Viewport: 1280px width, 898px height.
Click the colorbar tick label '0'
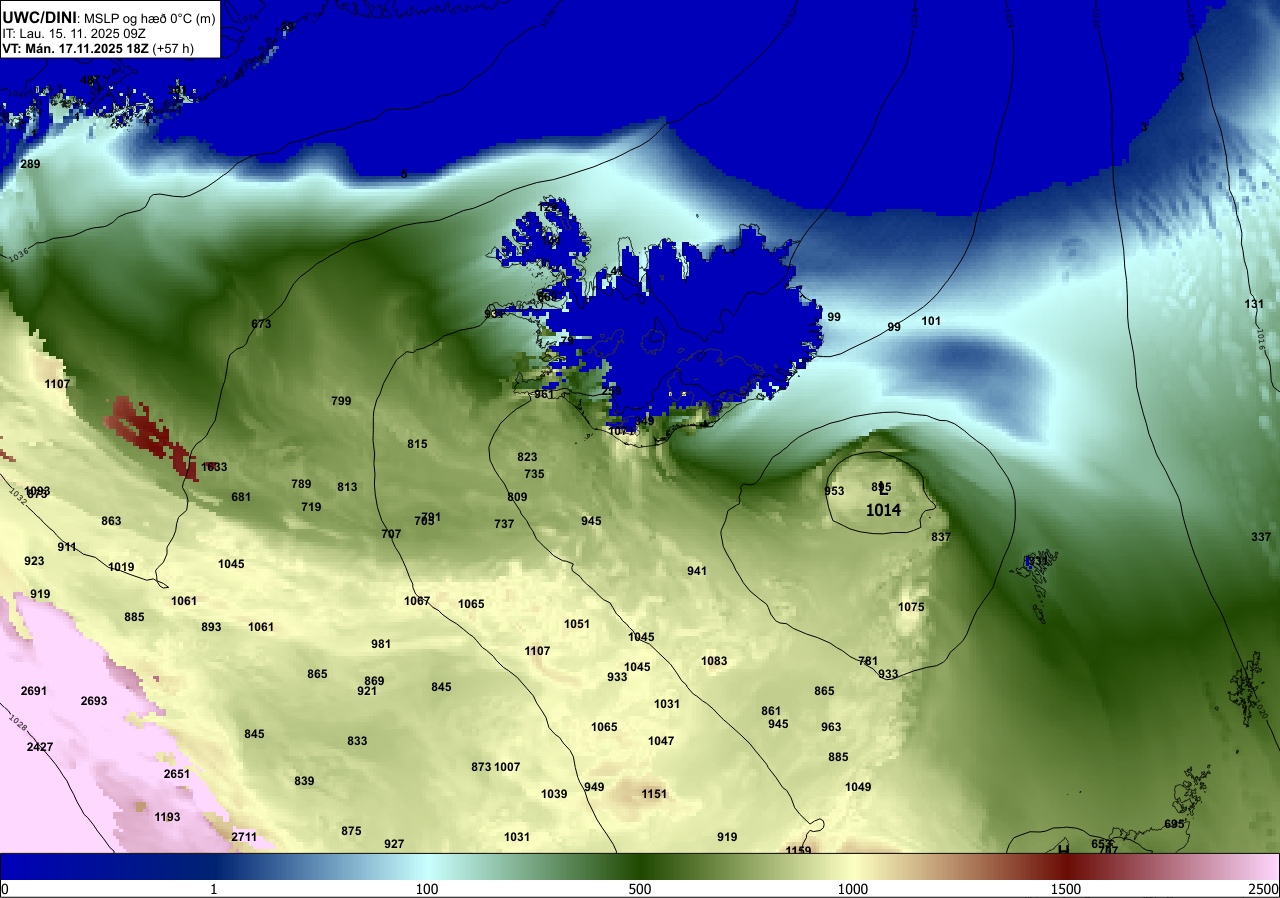4,889
